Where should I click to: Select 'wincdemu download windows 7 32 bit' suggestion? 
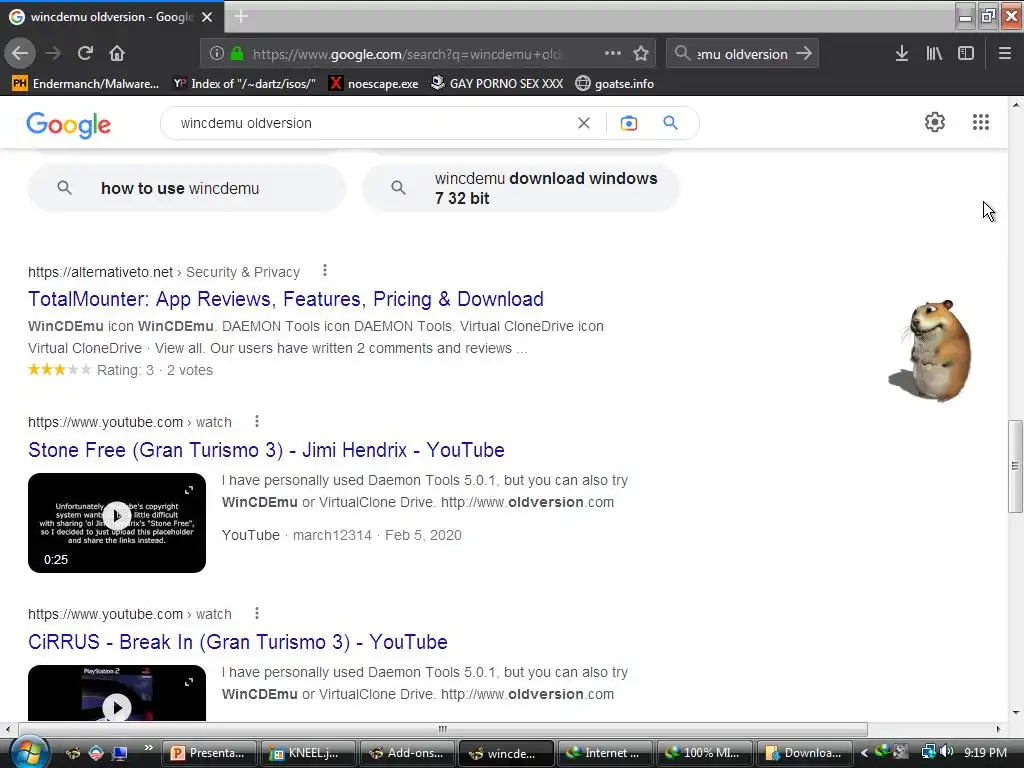[521, 188]
